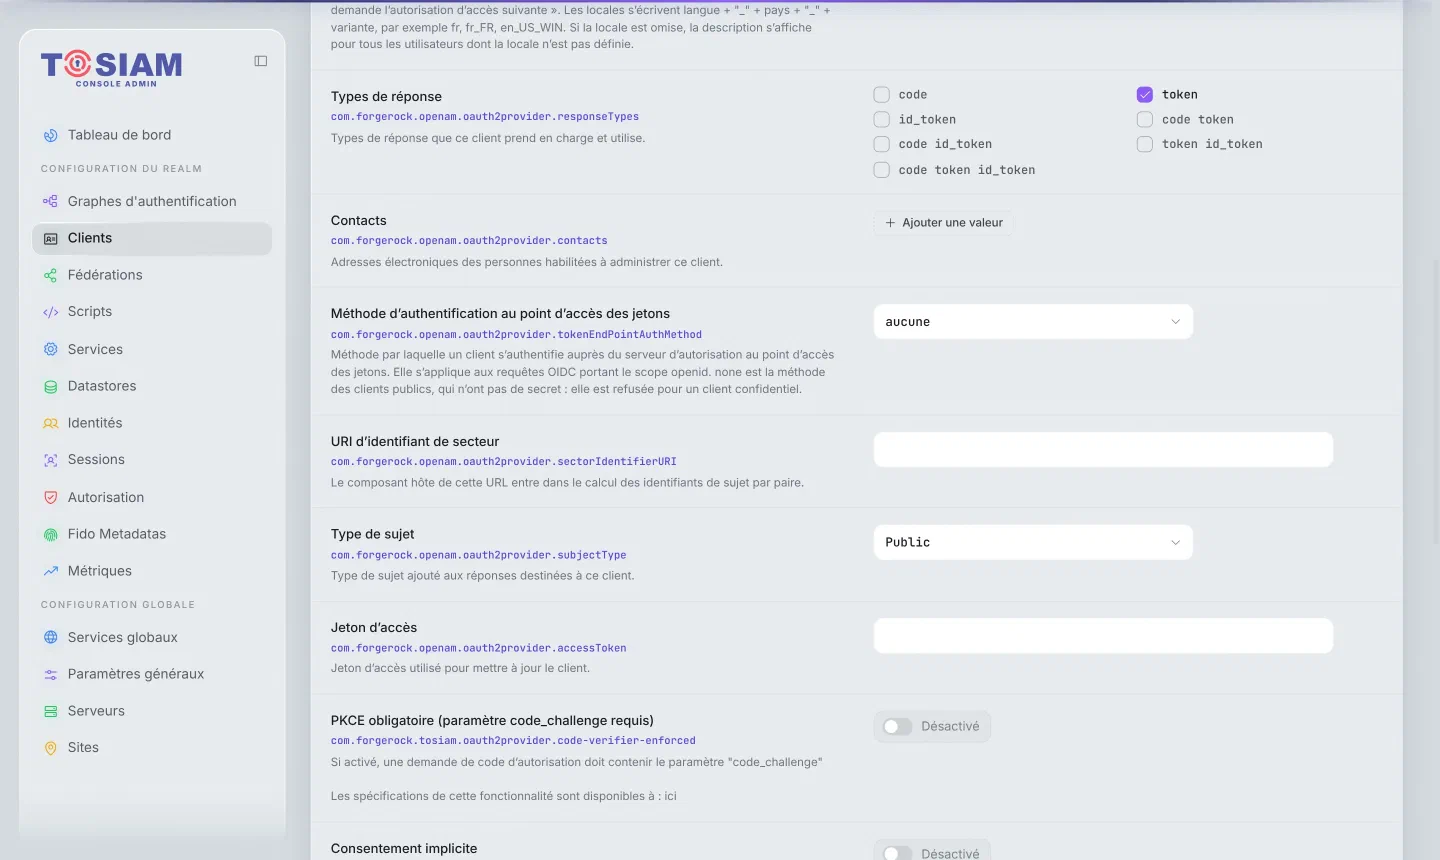Viewport: 1440px width, 860px height.
Task: Click the Services gear icon
Action: click(x=50, y=349)
